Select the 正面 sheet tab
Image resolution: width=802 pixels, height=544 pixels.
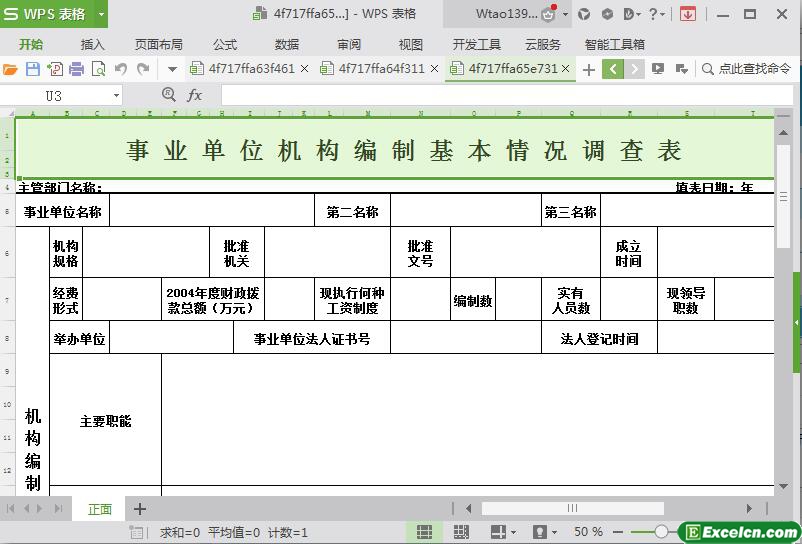(100, 509)
